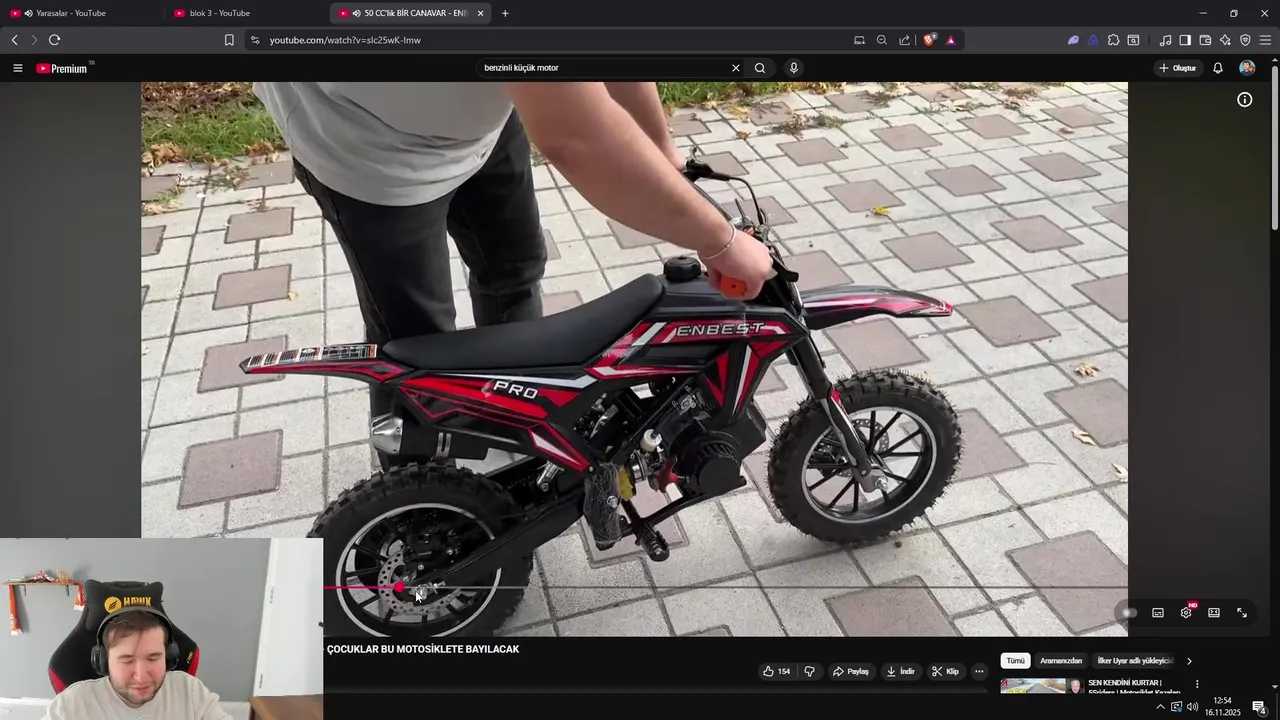Open media playlist music note
The height and width of the screenshot is (720, 1280).
(x=1165, y=40)
